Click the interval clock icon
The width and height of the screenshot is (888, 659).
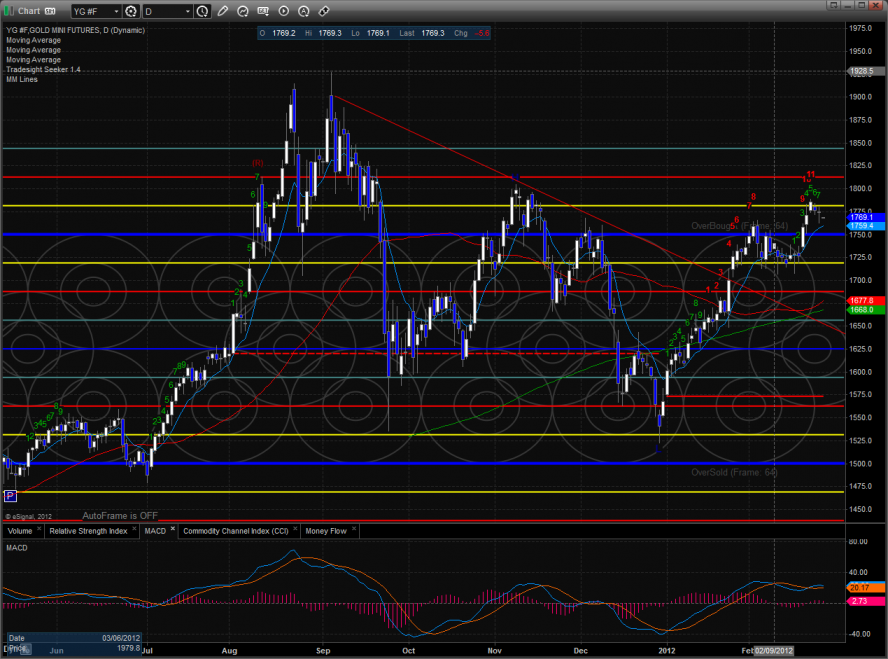[204, 11]
